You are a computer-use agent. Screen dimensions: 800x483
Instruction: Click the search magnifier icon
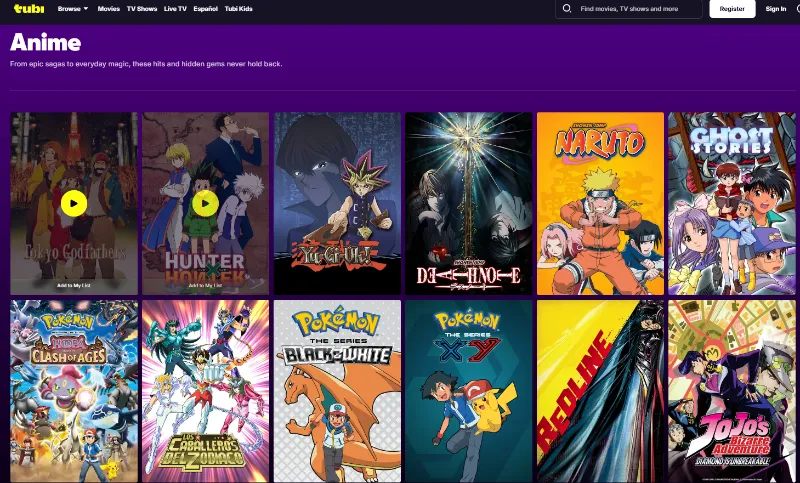coord(568,8)
